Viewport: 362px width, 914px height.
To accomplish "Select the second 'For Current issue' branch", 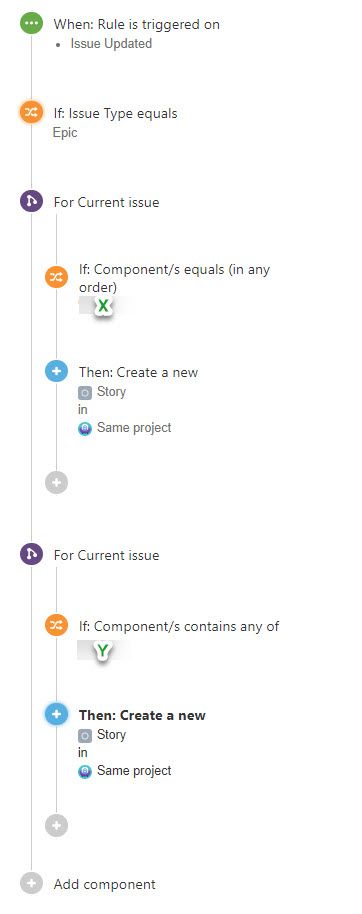I will (x=106, y=555).
